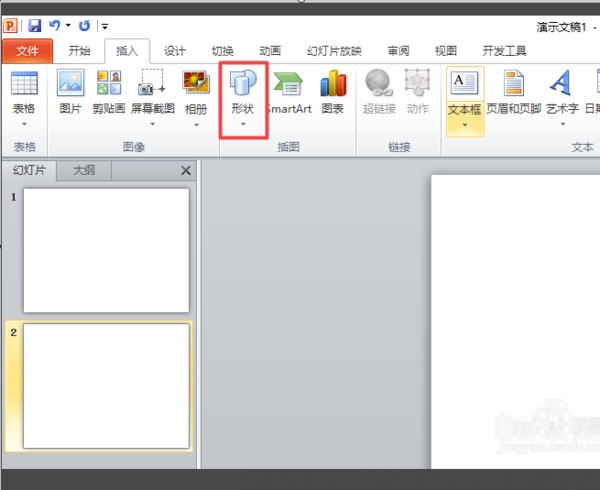Open the 文件 file menu
The width and height of the screenshot is (600, 490).
(x=27, y=51)
